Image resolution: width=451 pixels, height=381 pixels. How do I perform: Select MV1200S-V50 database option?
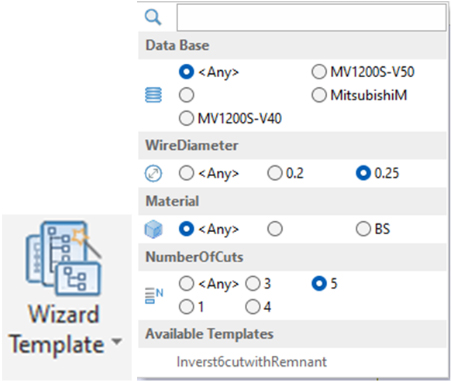(363, 72)
